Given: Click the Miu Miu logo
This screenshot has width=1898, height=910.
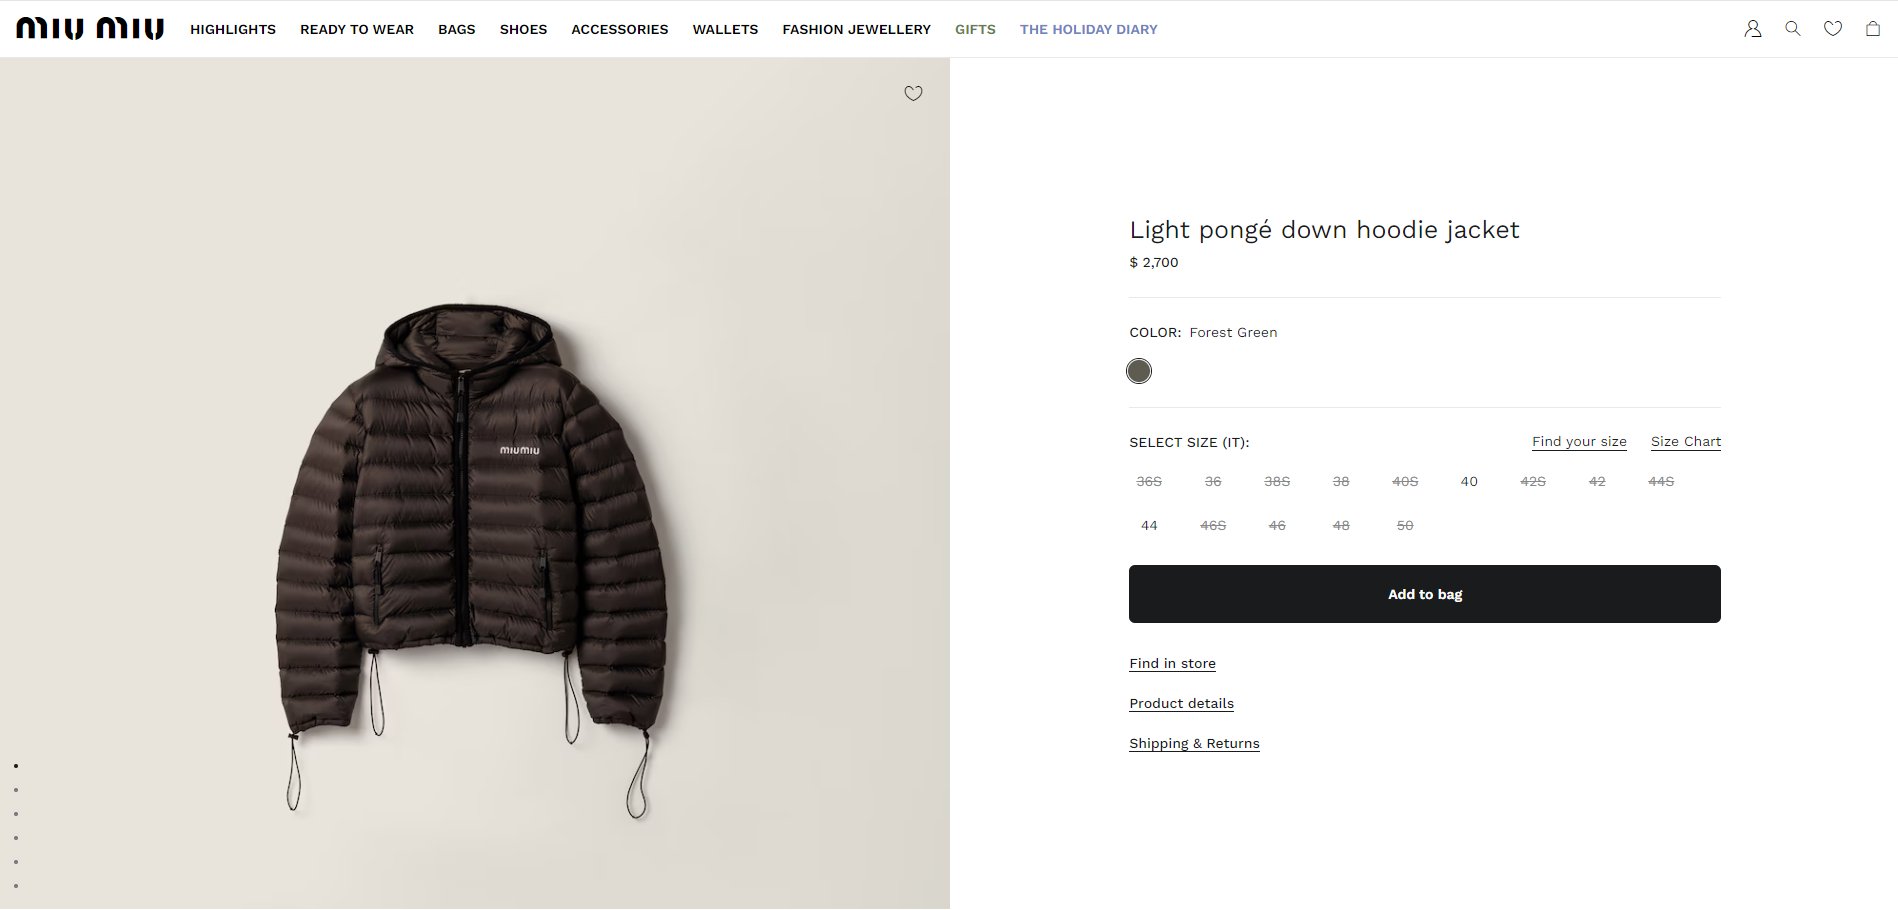Looking at the screenshot, I should pyautogui.click(x=90, y=29).
